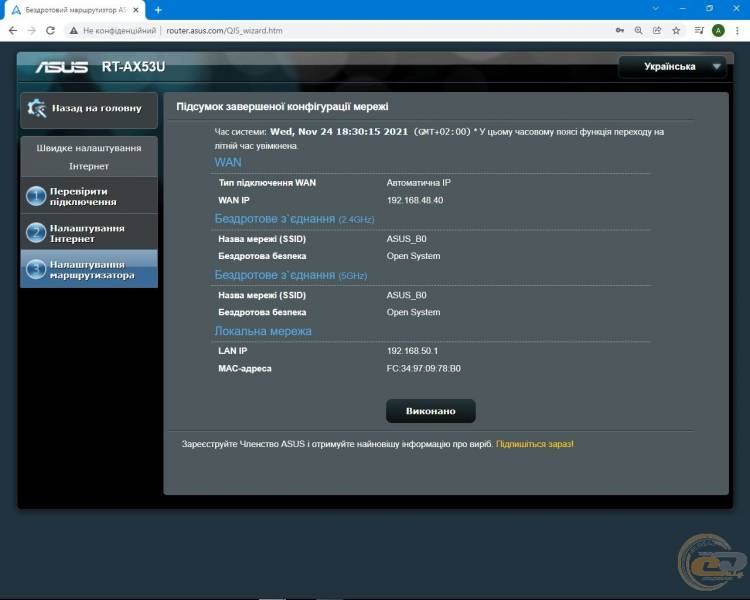The image size is (750, 600).
Task: Click the page title Підсумок завершеної конфігурації
Action: pyautogui.click(x=282, y=107)
